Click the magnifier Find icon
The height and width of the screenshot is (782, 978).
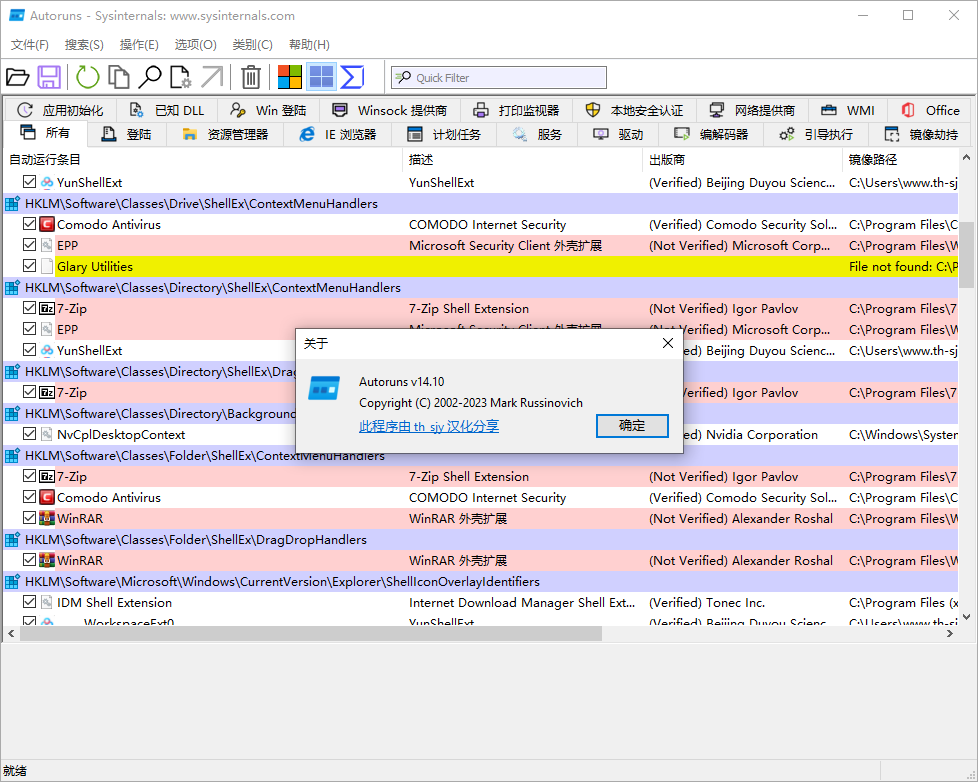150,77
